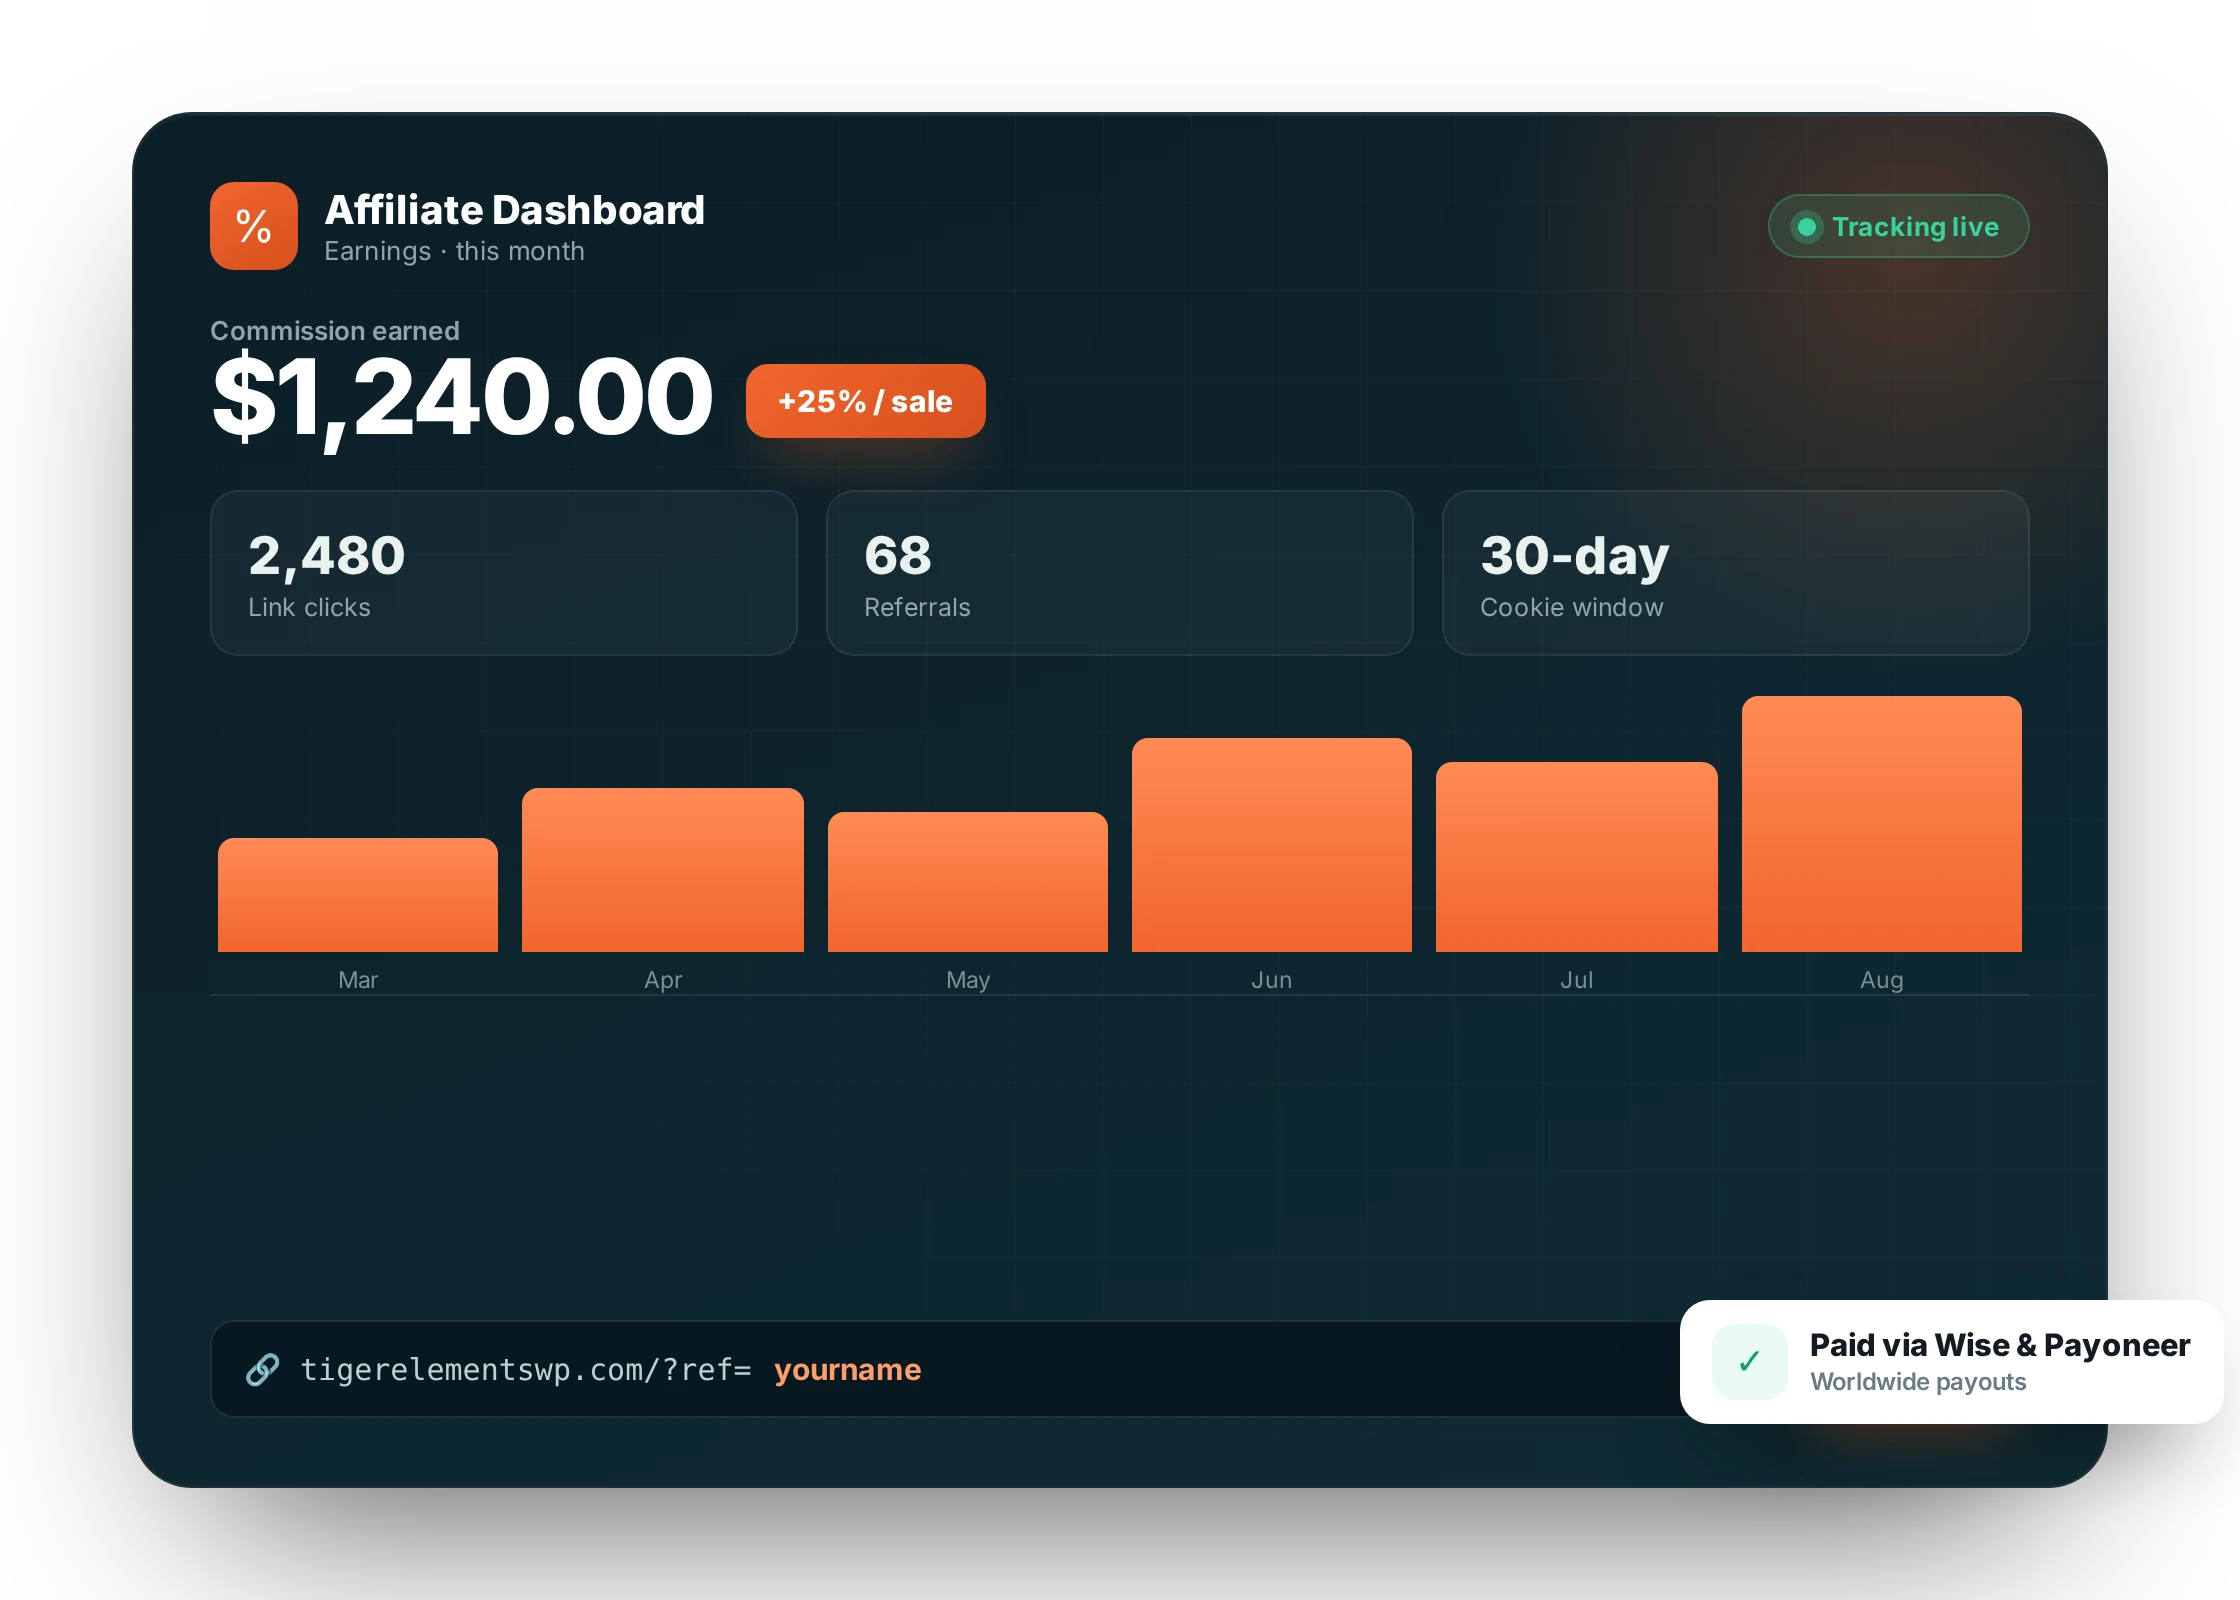
Task: Select the Jul bar in chart
Action: (x=1577, y=857)
